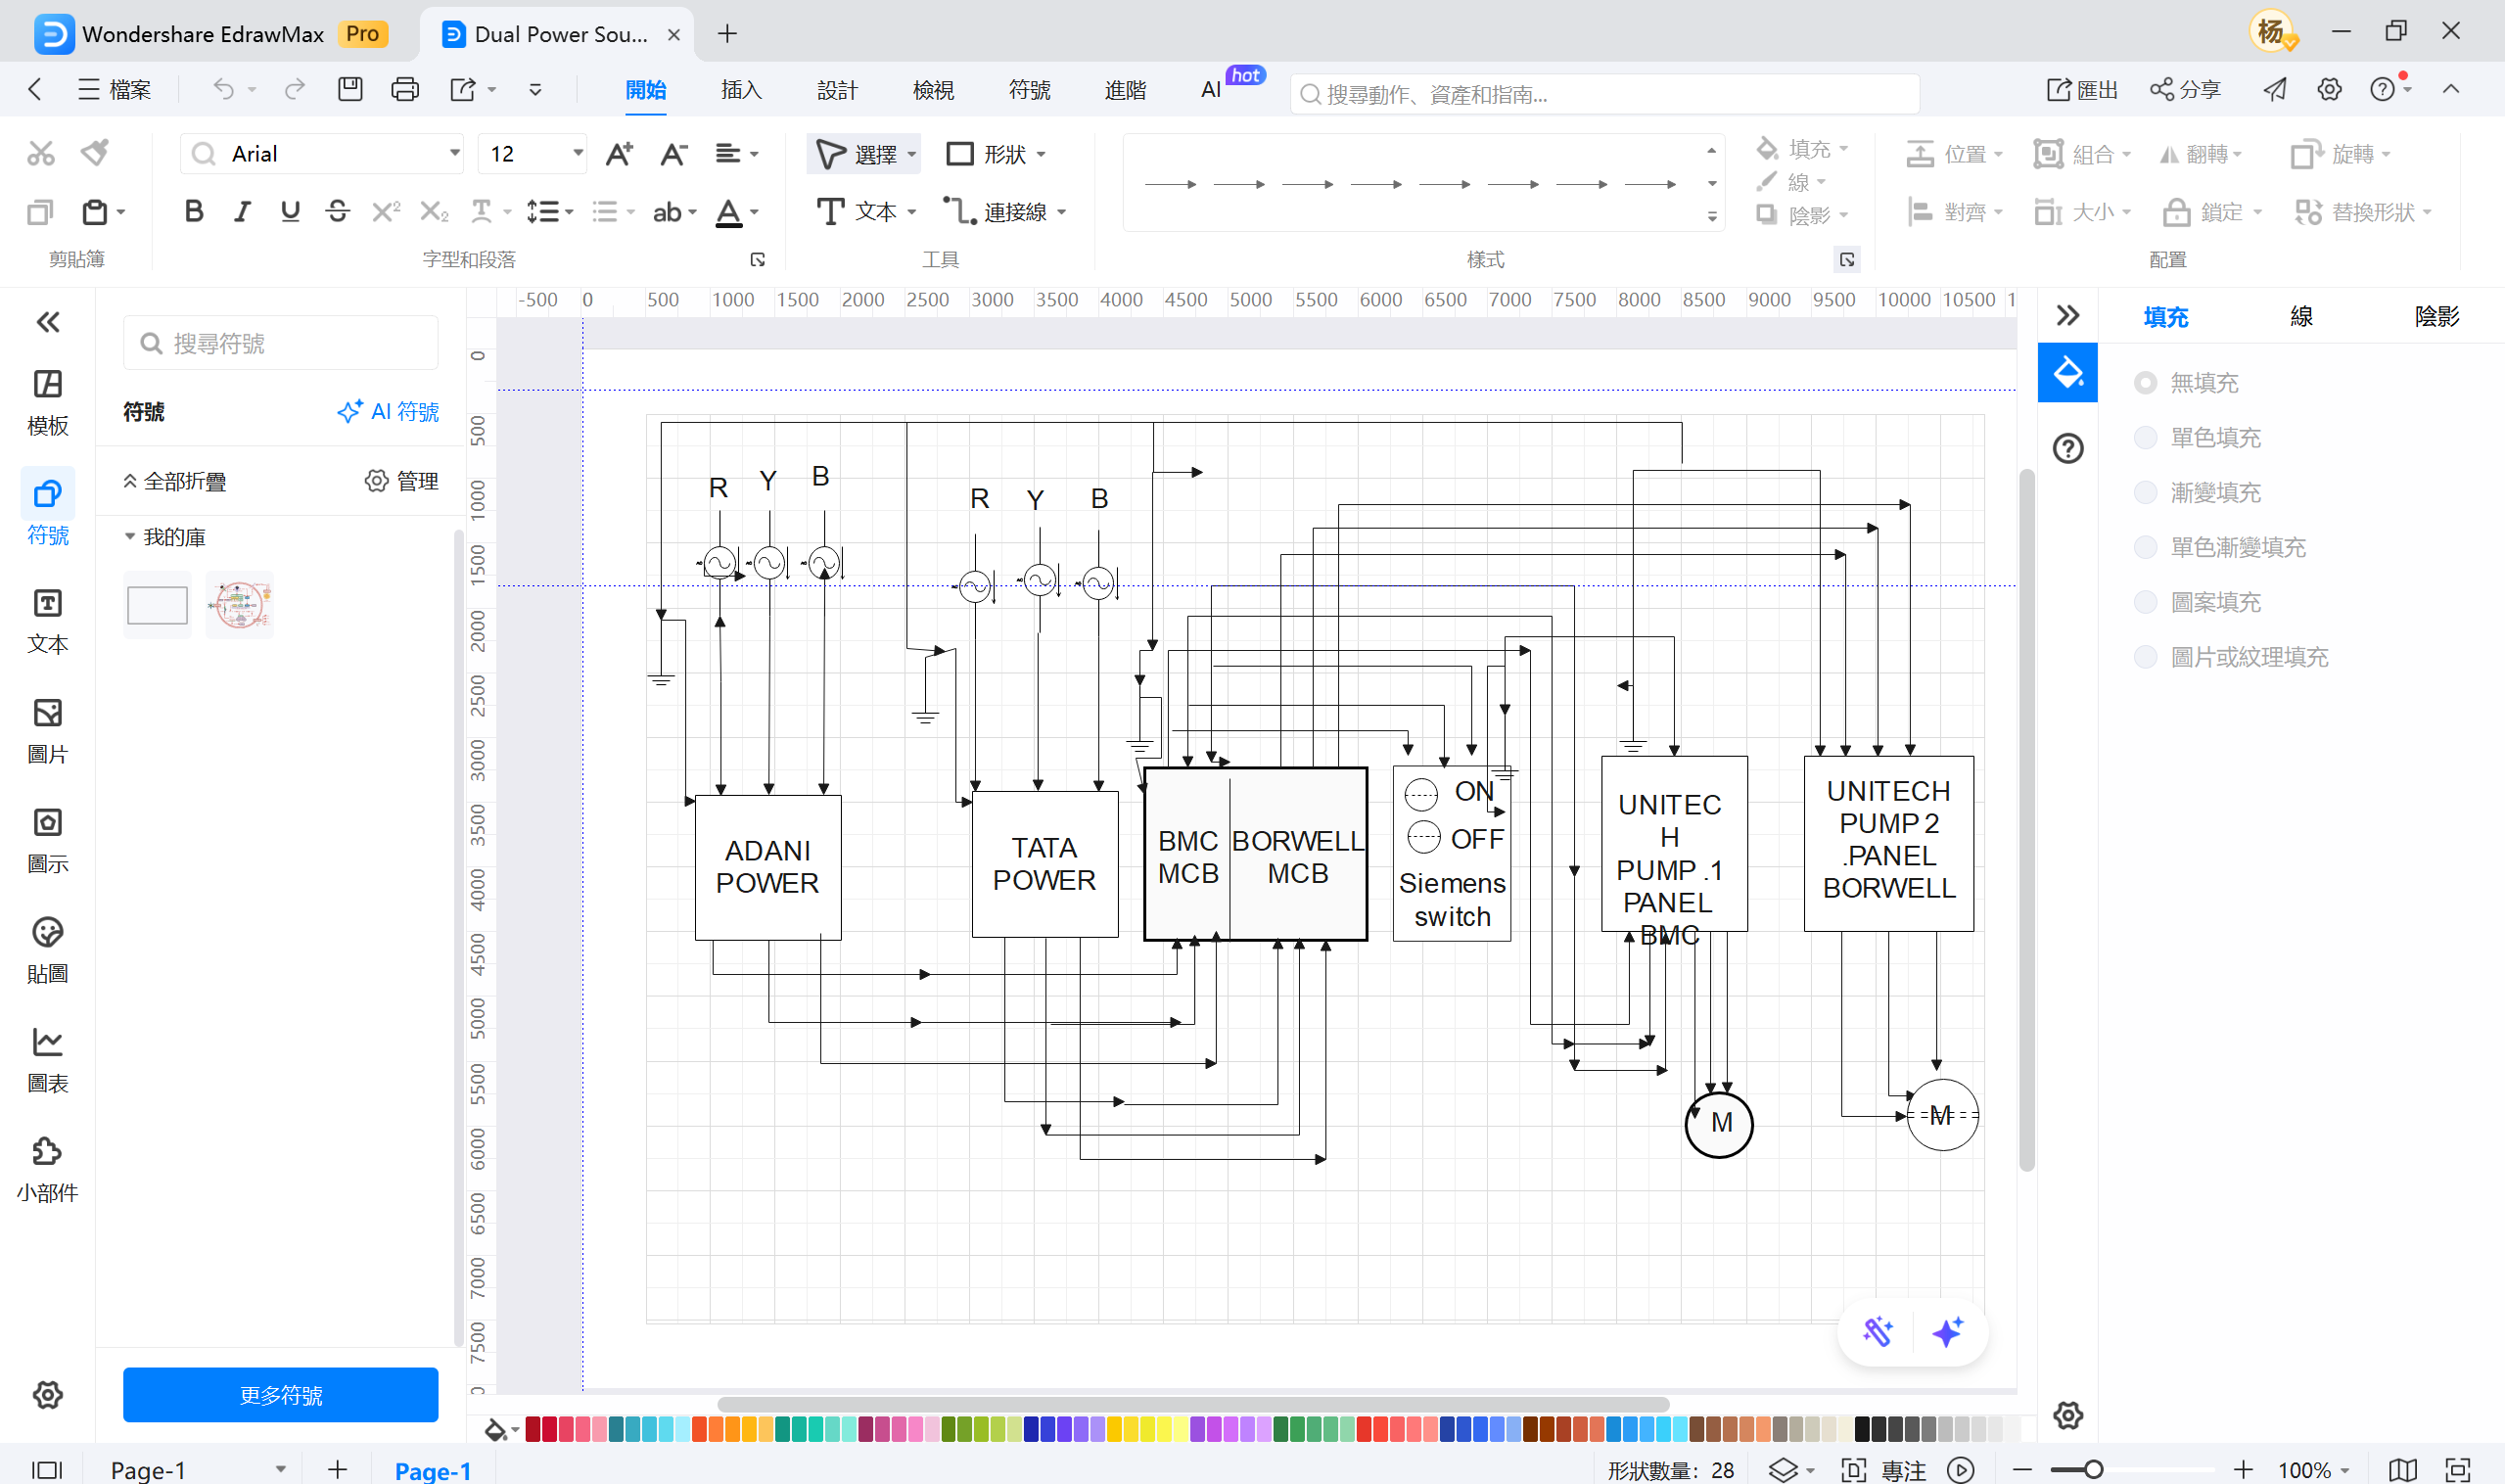Click the Format Painter icon
2505x1484 pixels.
tap(95, 153)
